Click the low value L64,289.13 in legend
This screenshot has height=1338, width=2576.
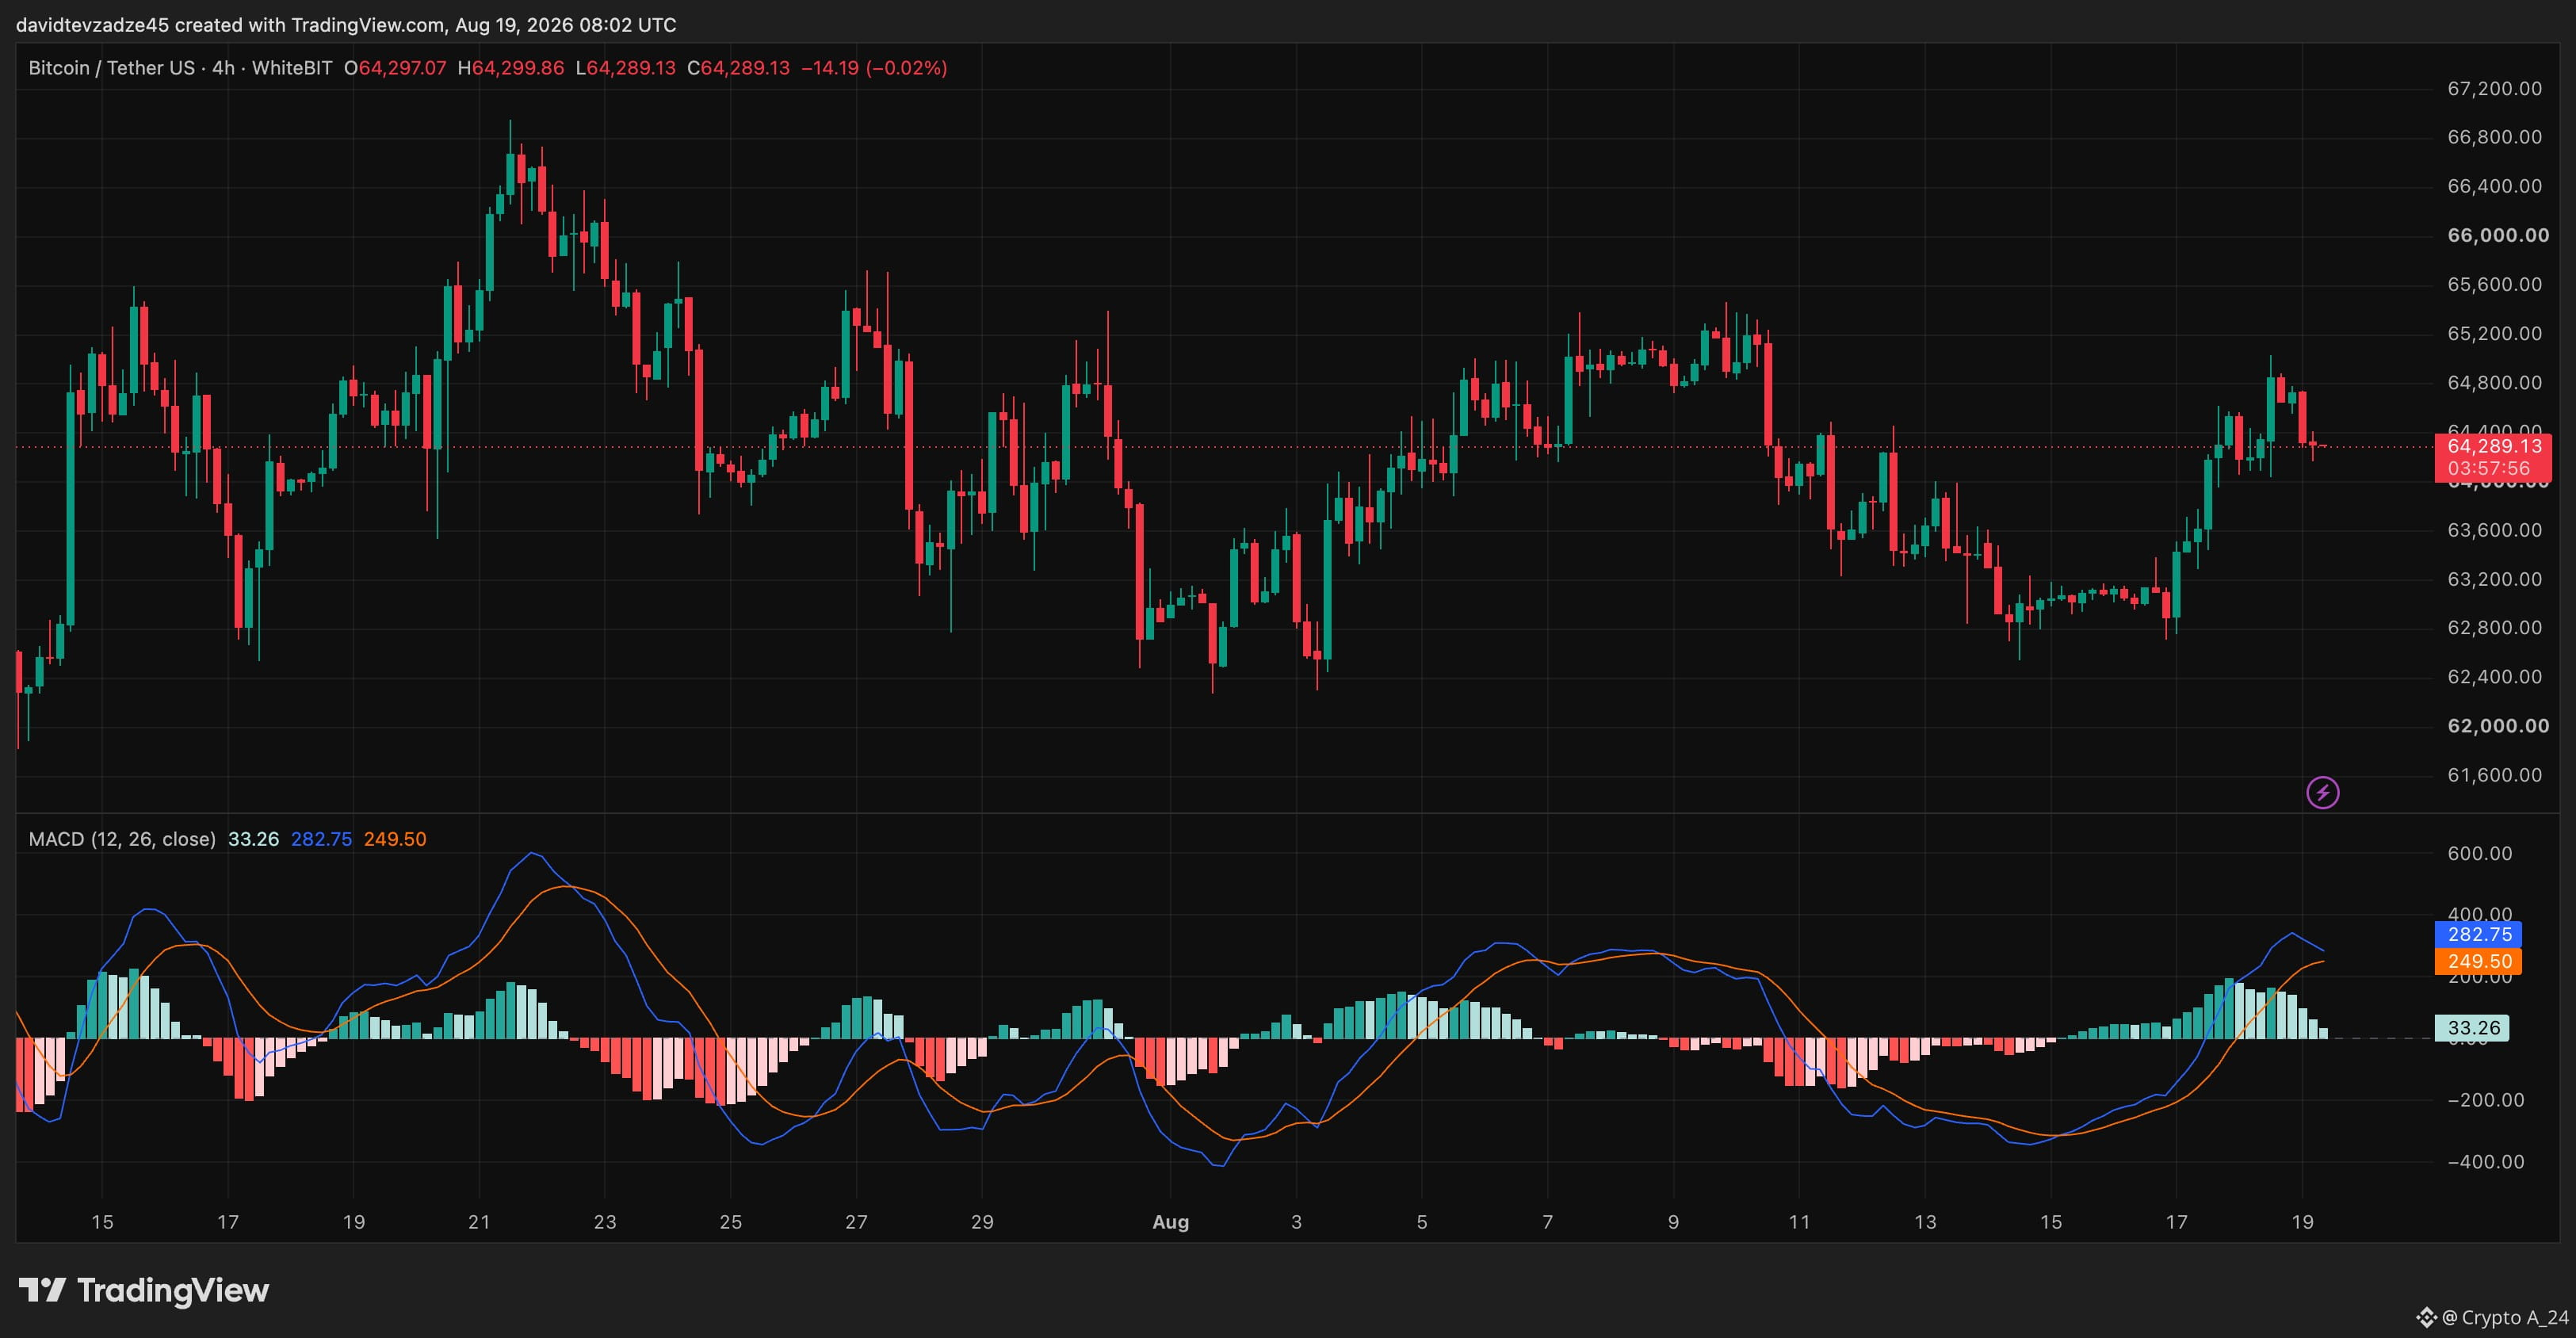coord(626,68)
